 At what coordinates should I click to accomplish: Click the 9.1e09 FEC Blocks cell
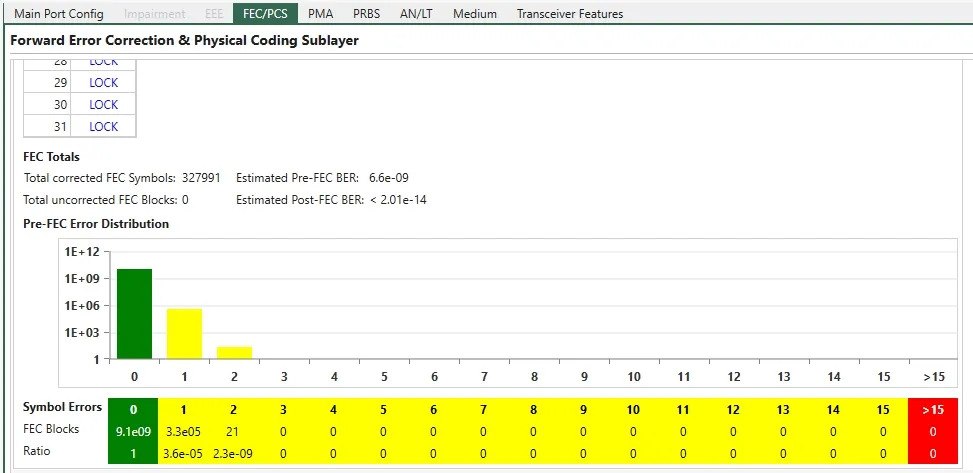pyautogui.click(x=134, y=430)
